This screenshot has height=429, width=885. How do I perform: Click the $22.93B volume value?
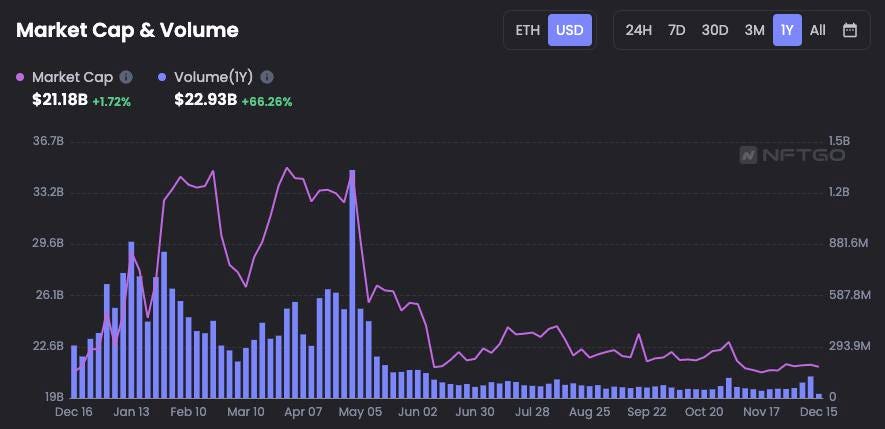205,100
